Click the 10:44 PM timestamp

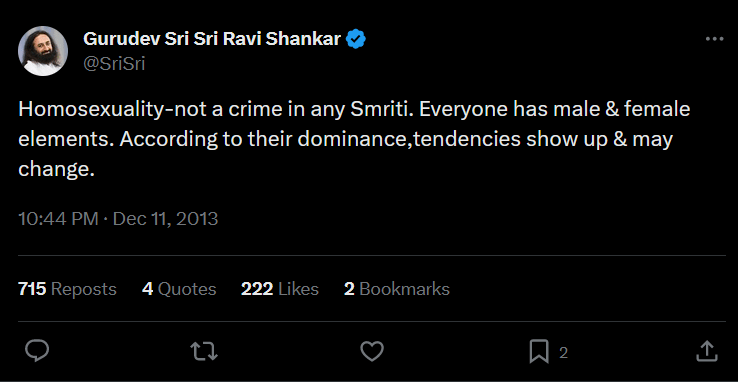[58, 219]
